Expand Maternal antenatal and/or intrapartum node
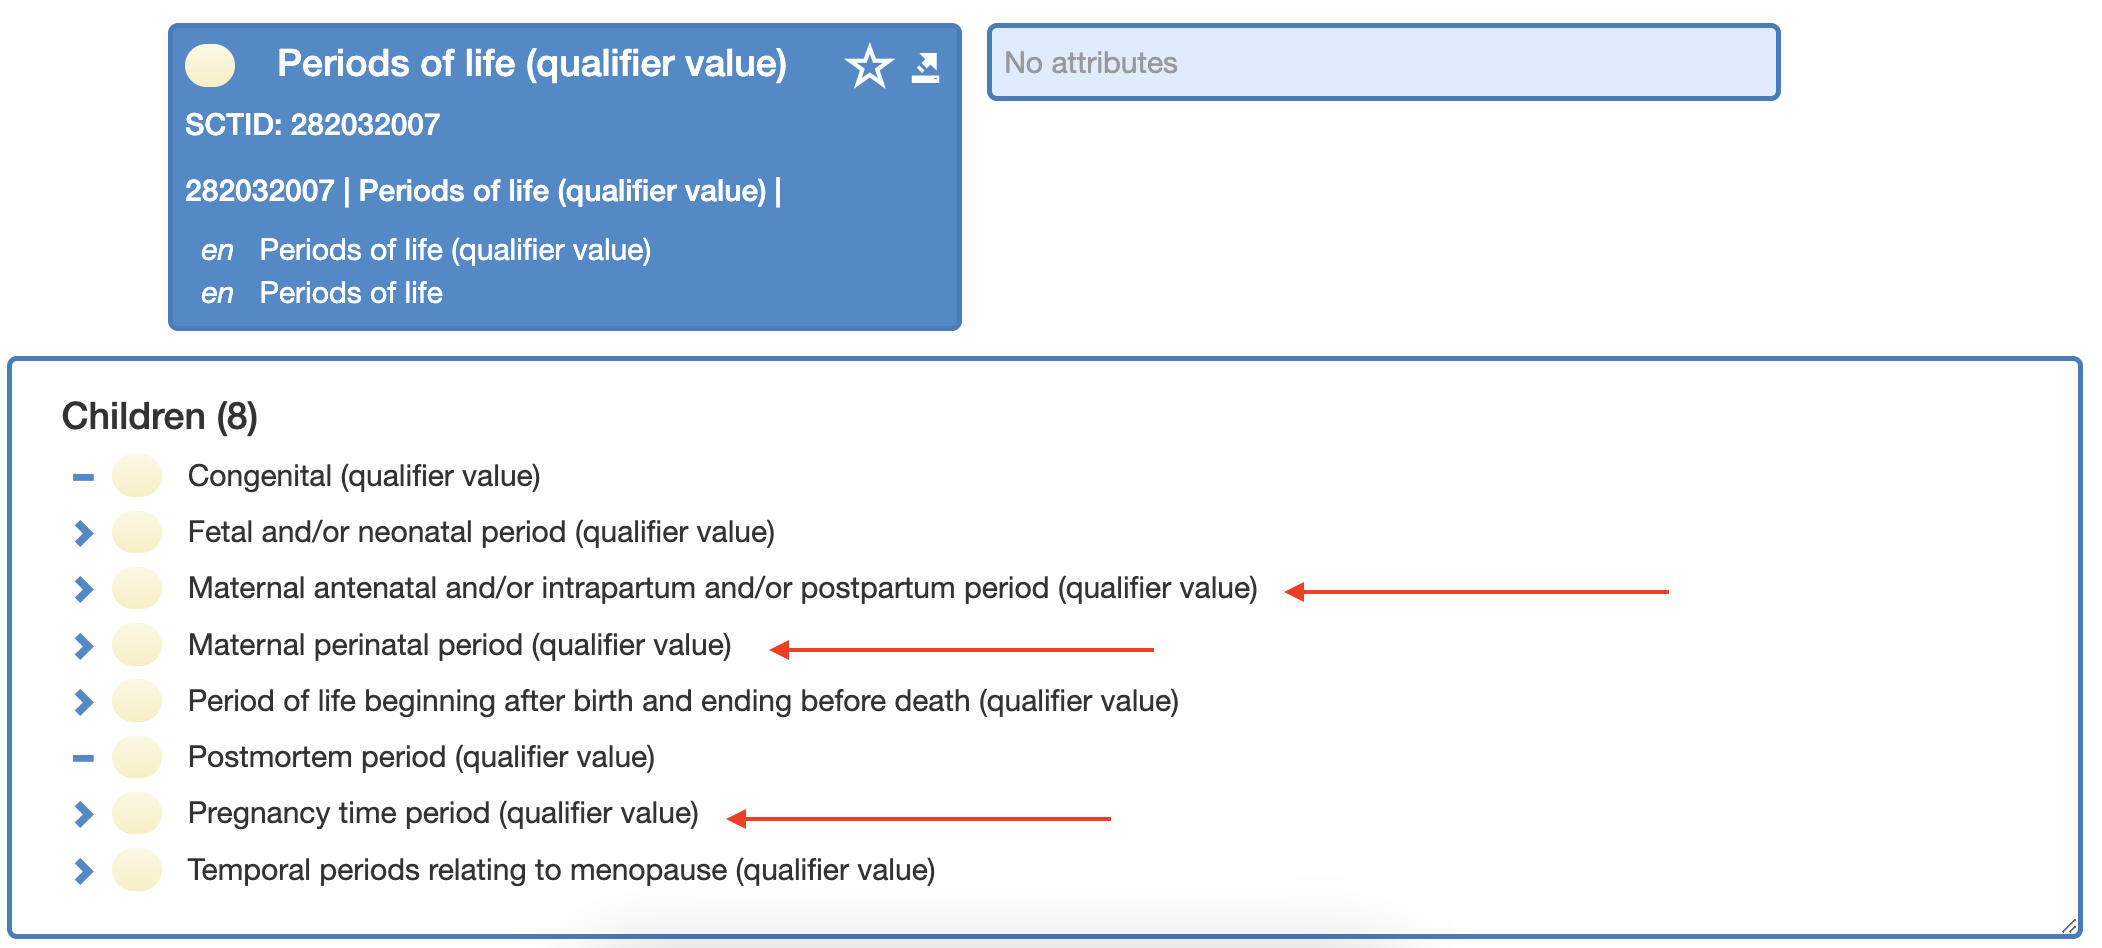The height and width of the screenshot is (948, 2102). tap(84, 589)
